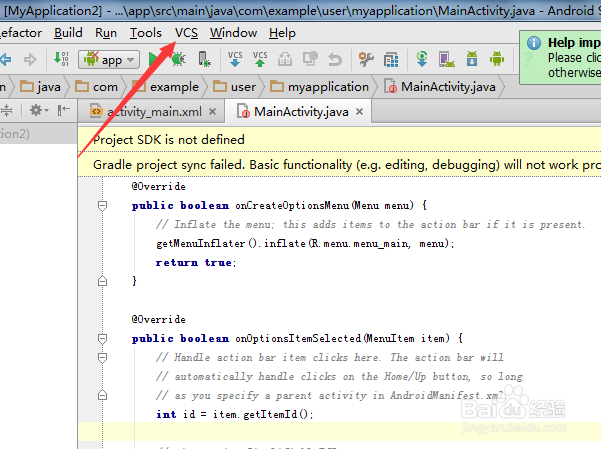This screenshot has height=449, width=601.
Task: Select the user breadcrumb folder
Action: (x=234, y=87)
